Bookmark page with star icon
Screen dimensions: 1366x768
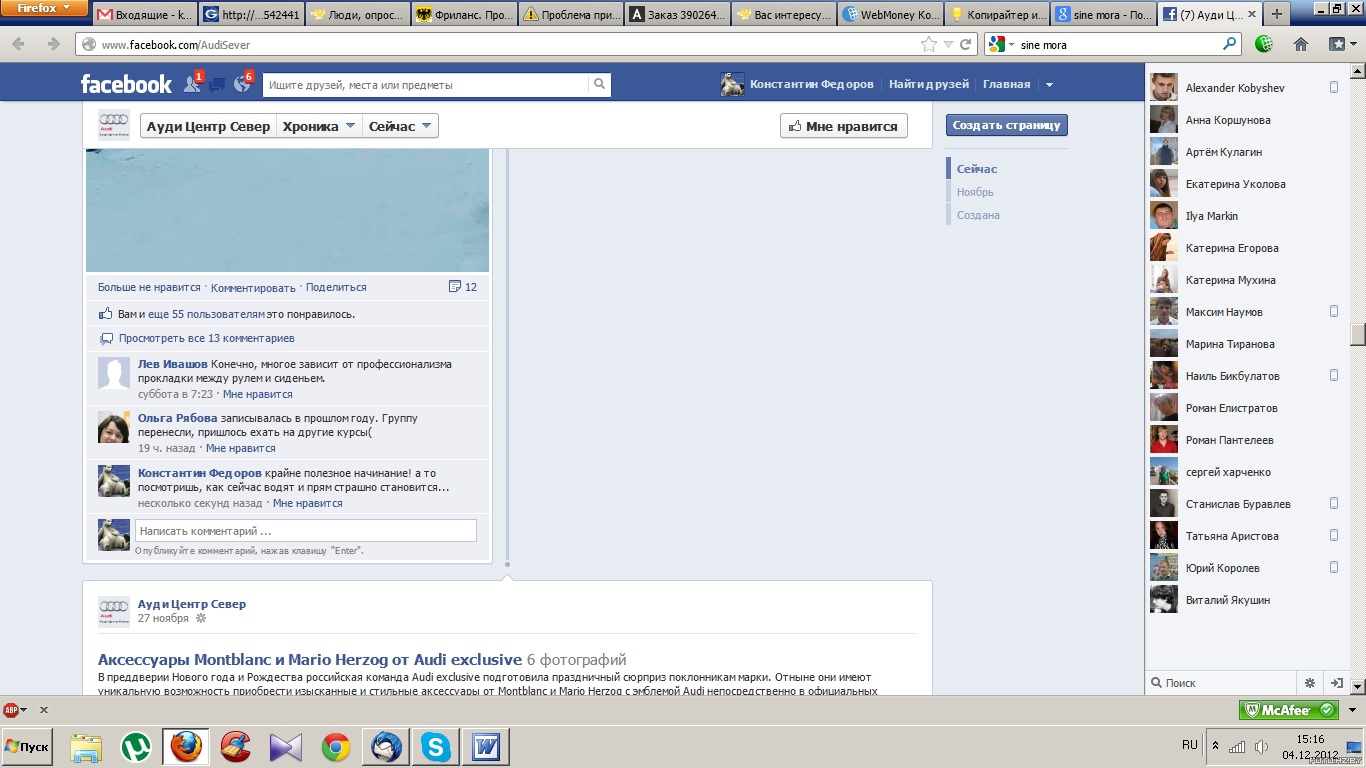click(x=929, y=44)
